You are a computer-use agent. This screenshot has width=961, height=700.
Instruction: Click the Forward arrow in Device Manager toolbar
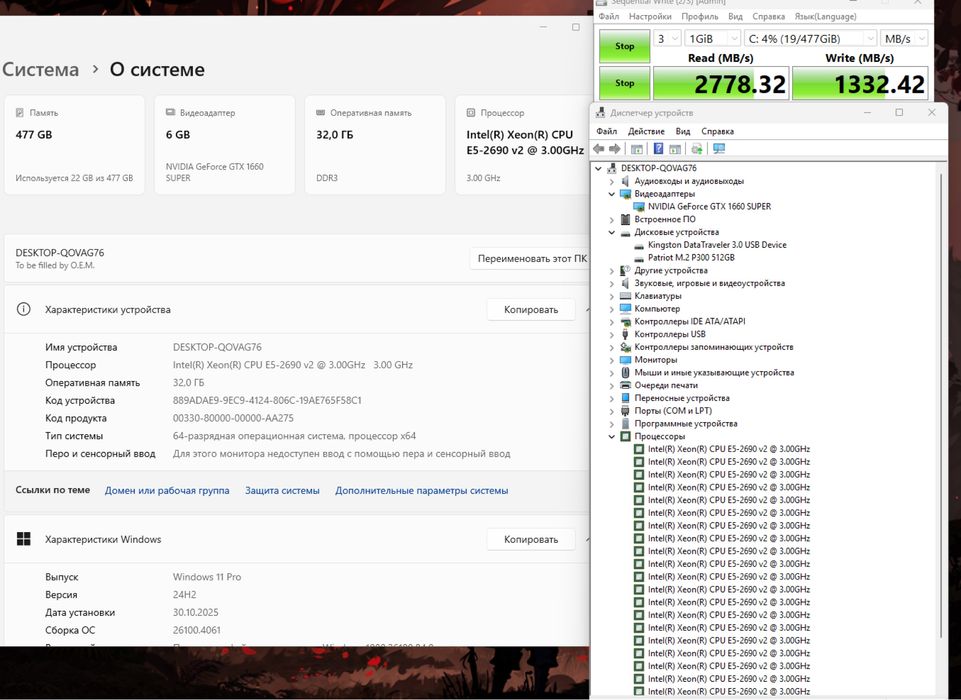tap(614, 149)
